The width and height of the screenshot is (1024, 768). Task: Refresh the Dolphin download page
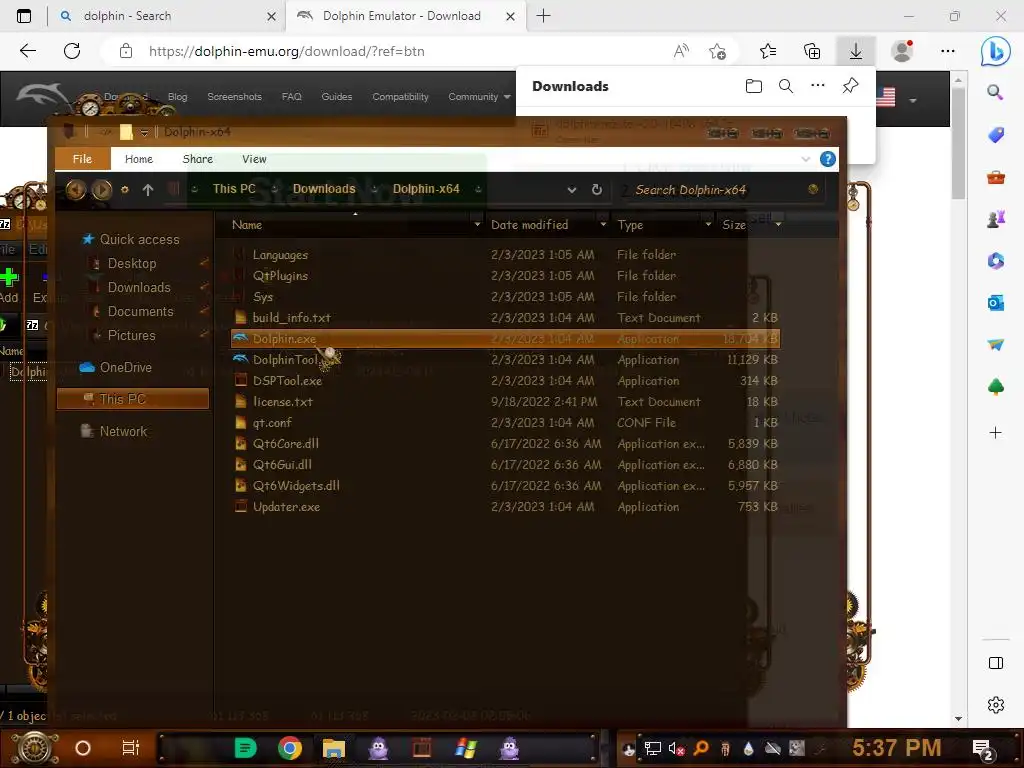(72, 51)
